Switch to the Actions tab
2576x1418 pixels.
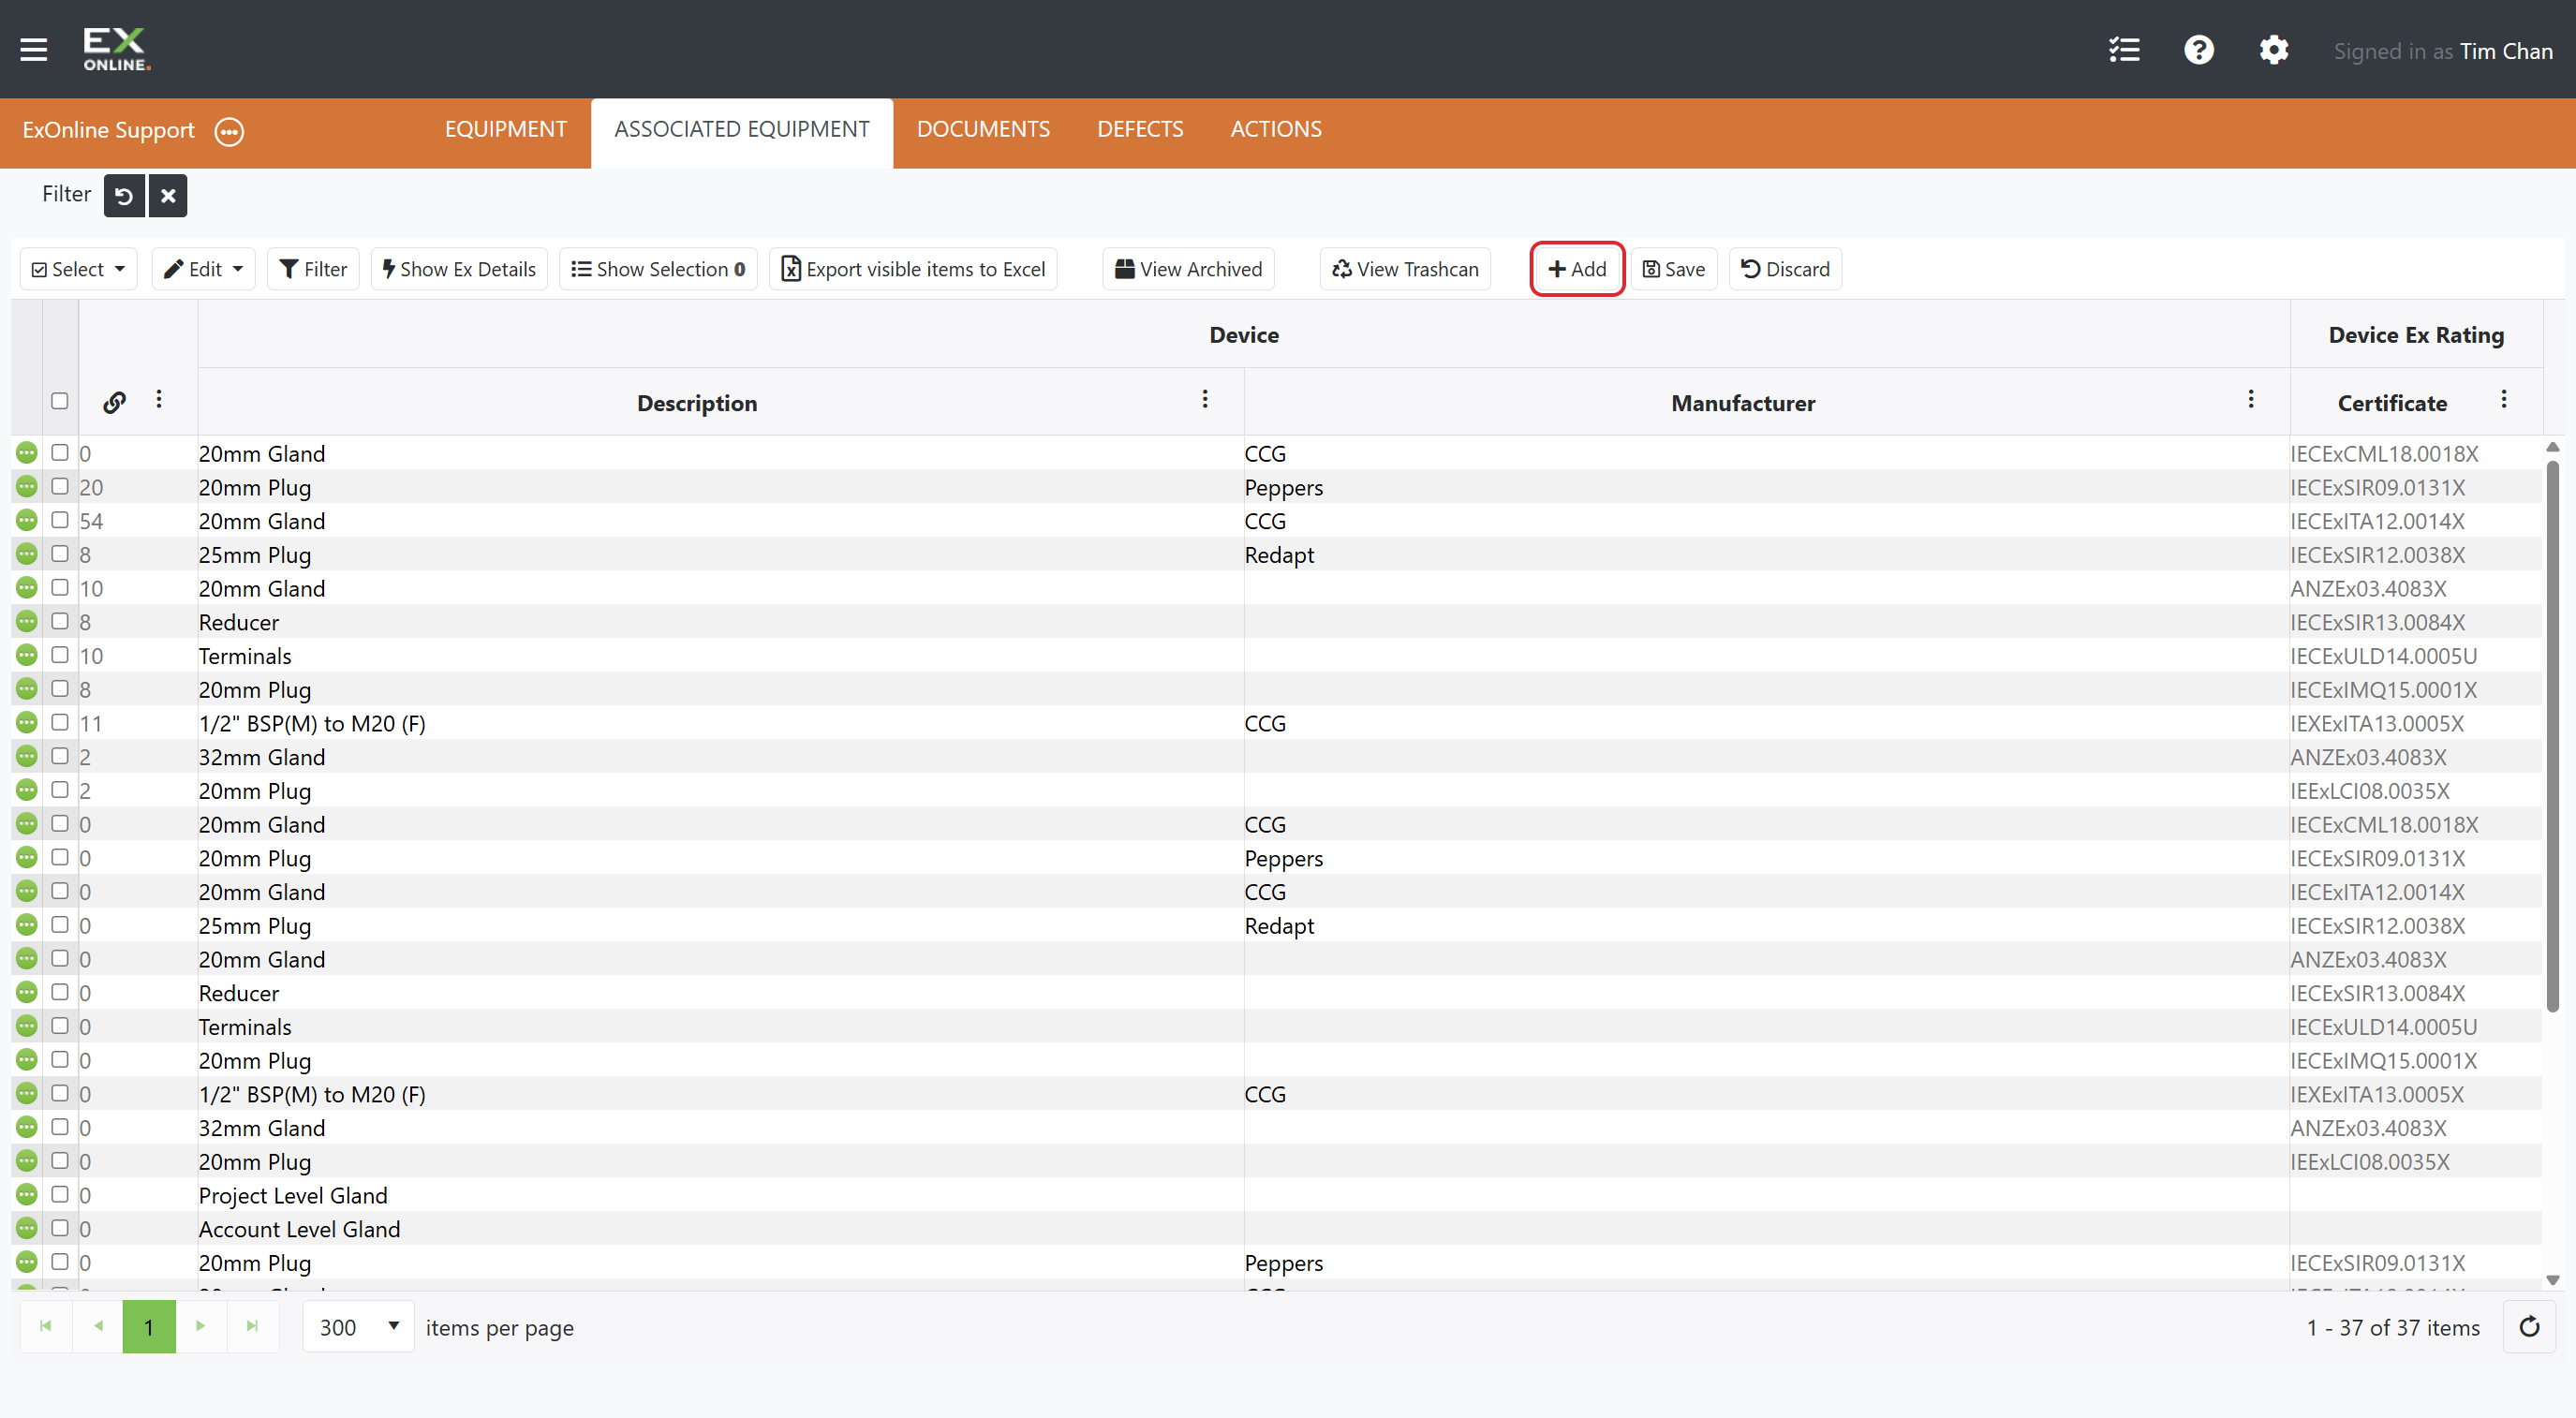click(x=1276, y=130)
